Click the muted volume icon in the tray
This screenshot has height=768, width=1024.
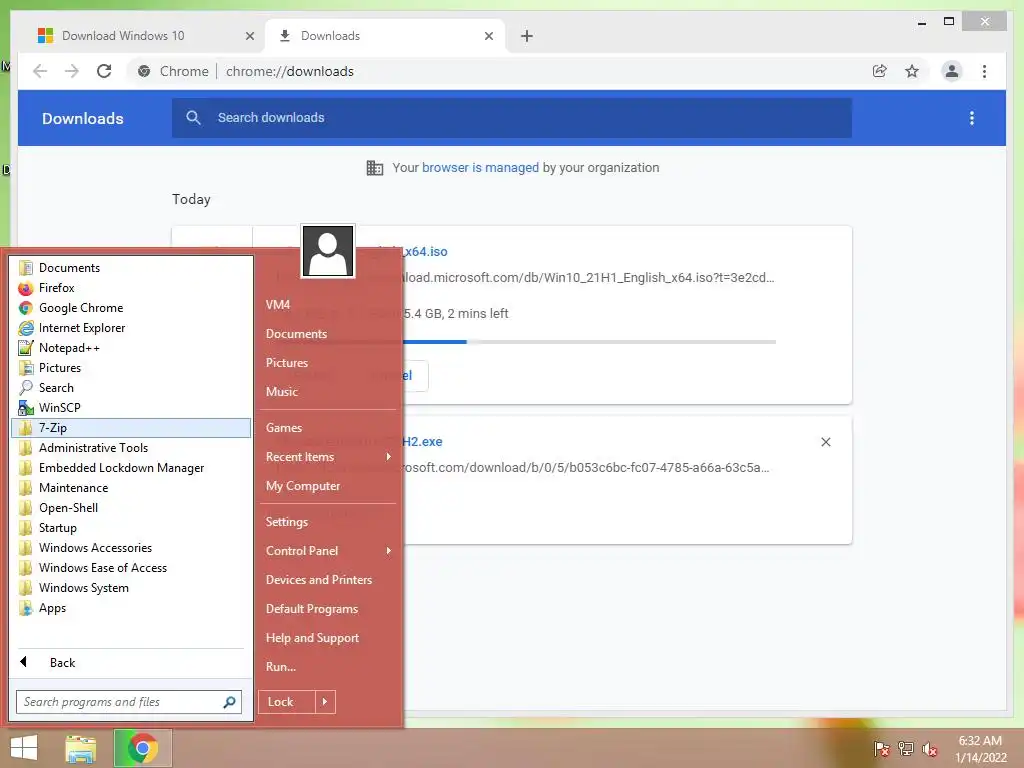(x=930, y=749)
